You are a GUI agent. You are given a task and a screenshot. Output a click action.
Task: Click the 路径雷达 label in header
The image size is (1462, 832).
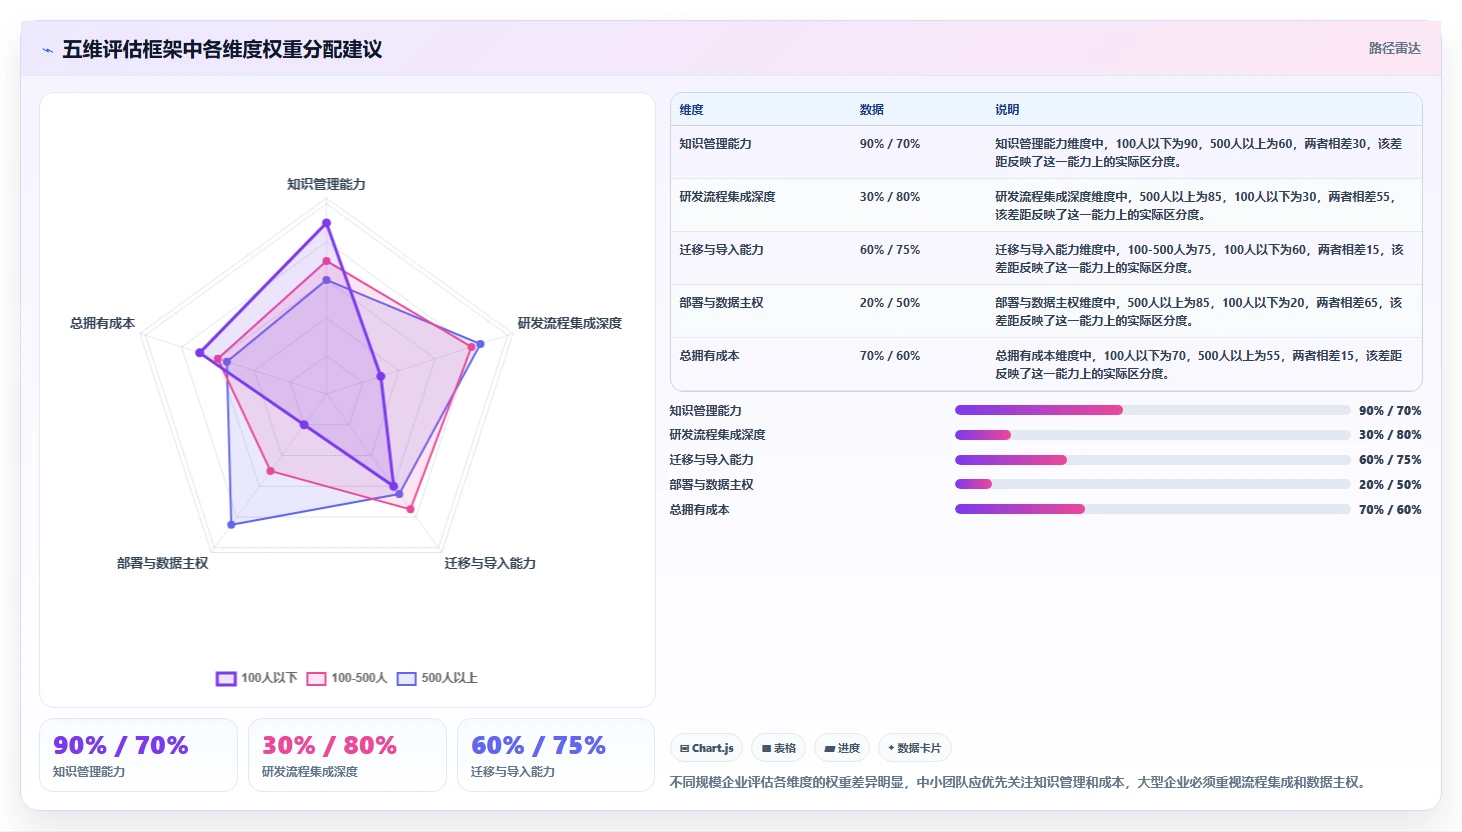click(1394, 48)
